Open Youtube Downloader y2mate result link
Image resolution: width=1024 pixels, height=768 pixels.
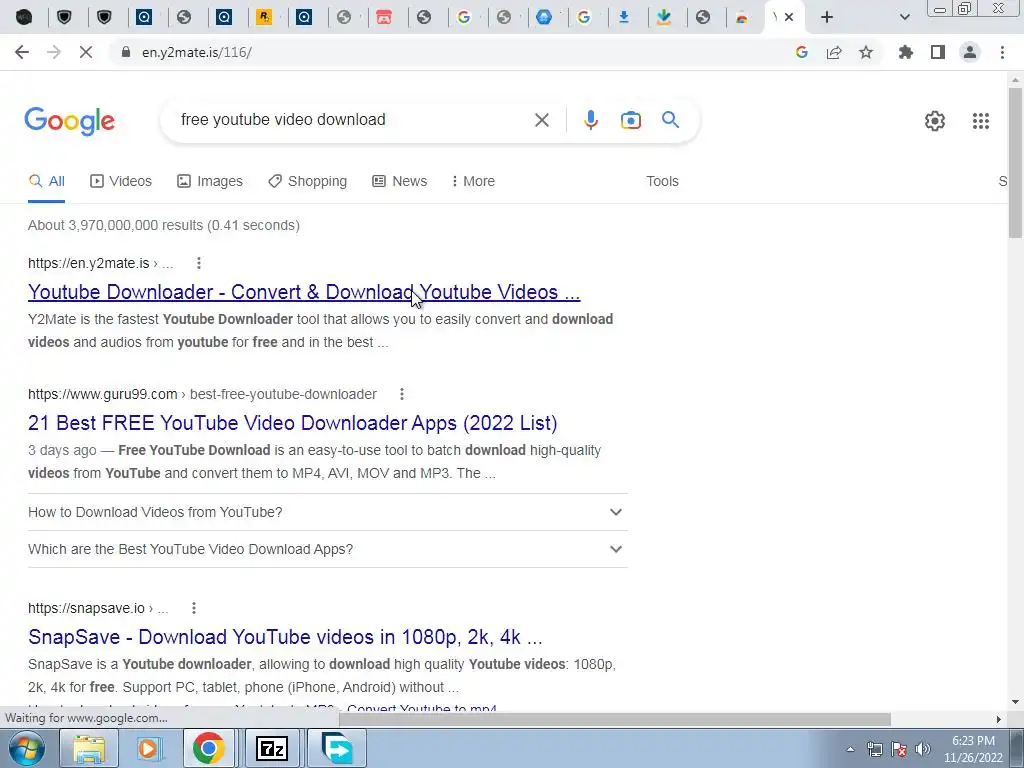click(304, 292)
